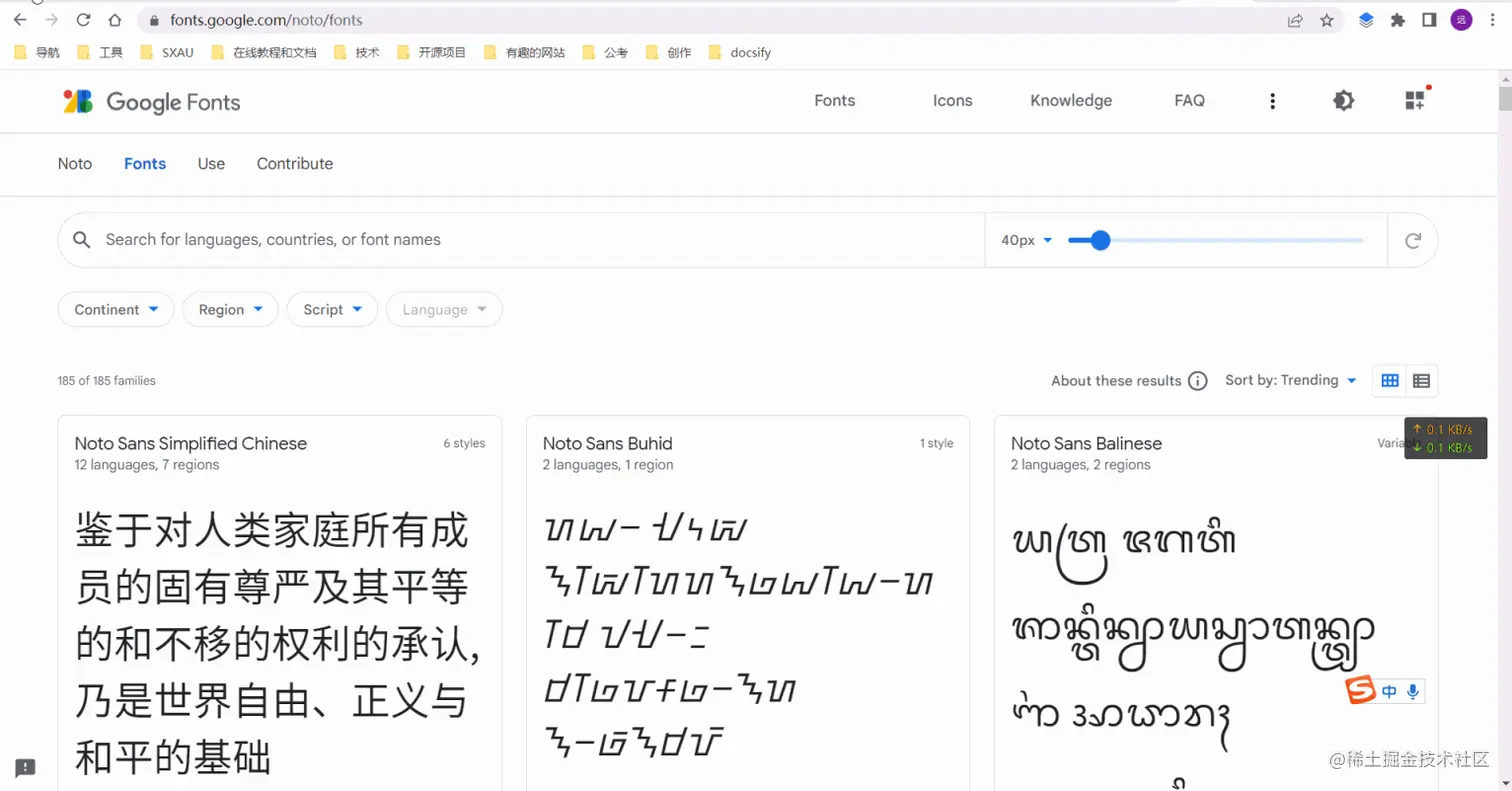Viewport: 1512px width, 791px height.
Task: Click the feedback exclamation icon
Action: (x=26, y=768)
